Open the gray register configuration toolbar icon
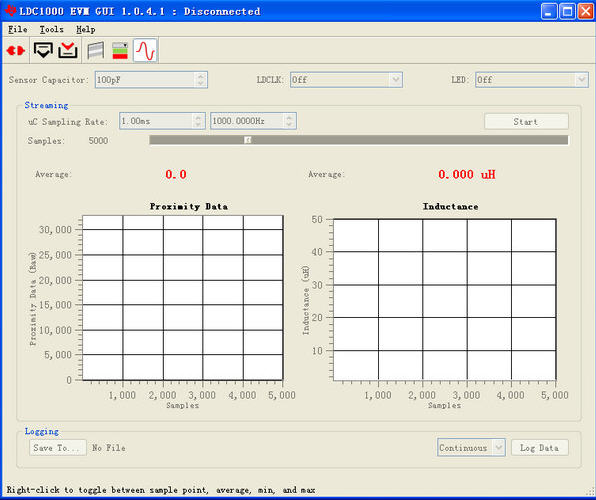The width and height of the screenshot is (596, 500). (x=95, y=50)
